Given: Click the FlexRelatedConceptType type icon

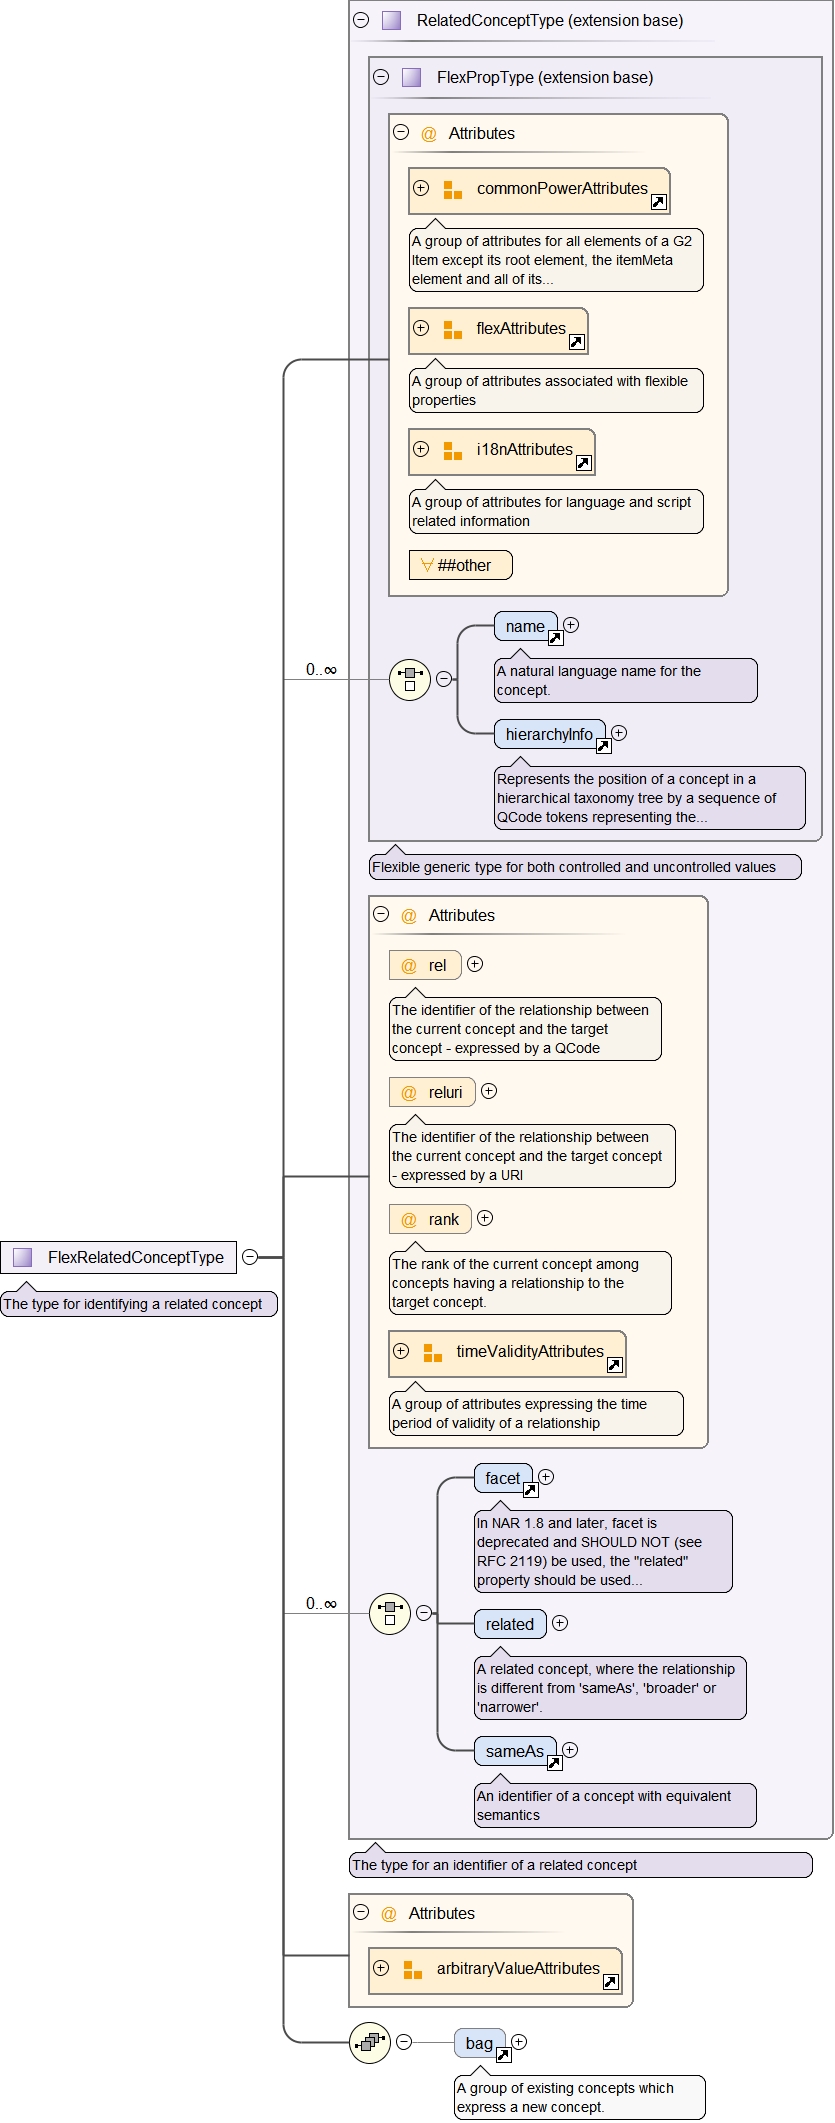Looking at the screenshot, I should click(x=23, y=1257).
